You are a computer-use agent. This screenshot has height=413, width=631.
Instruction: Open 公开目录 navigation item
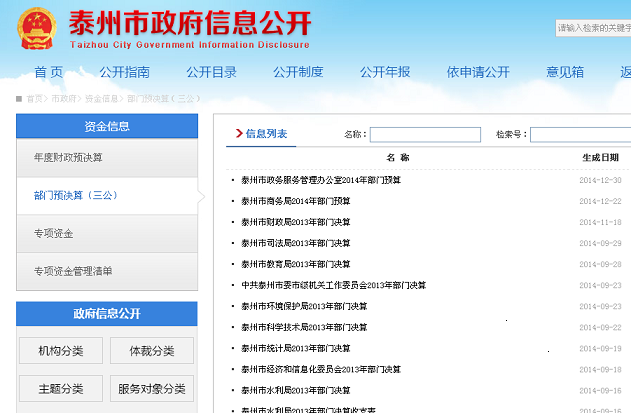pyautogui.click(x=211, y=72)
